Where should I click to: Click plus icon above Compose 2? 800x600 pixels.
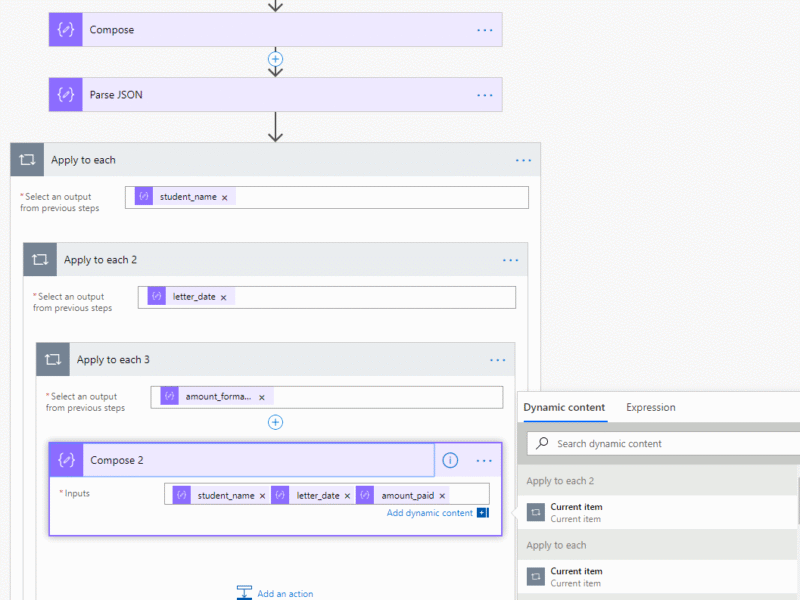tap(276, 422)
